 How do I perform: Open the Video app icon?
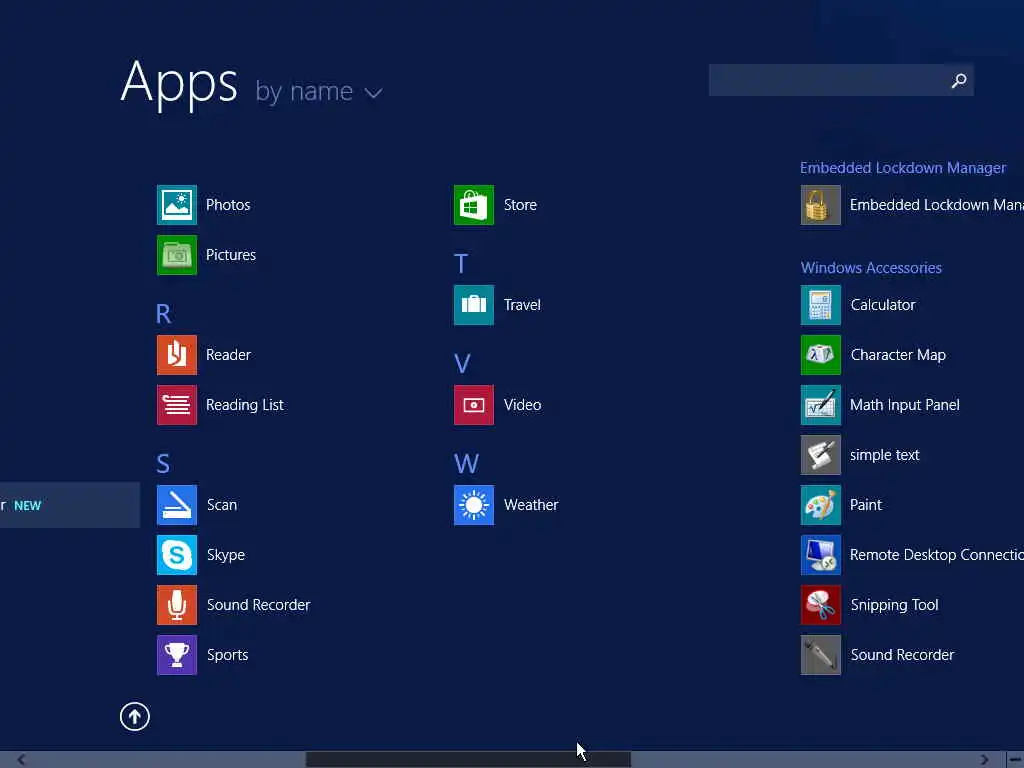(473, 405)
